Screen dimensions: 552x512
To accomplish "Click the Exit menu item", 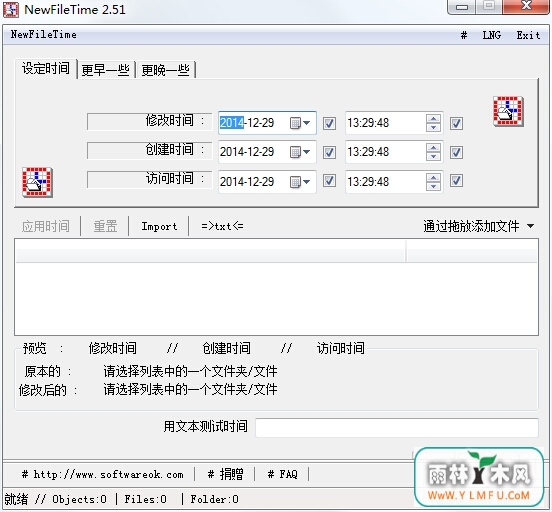I will coord(528,35).
